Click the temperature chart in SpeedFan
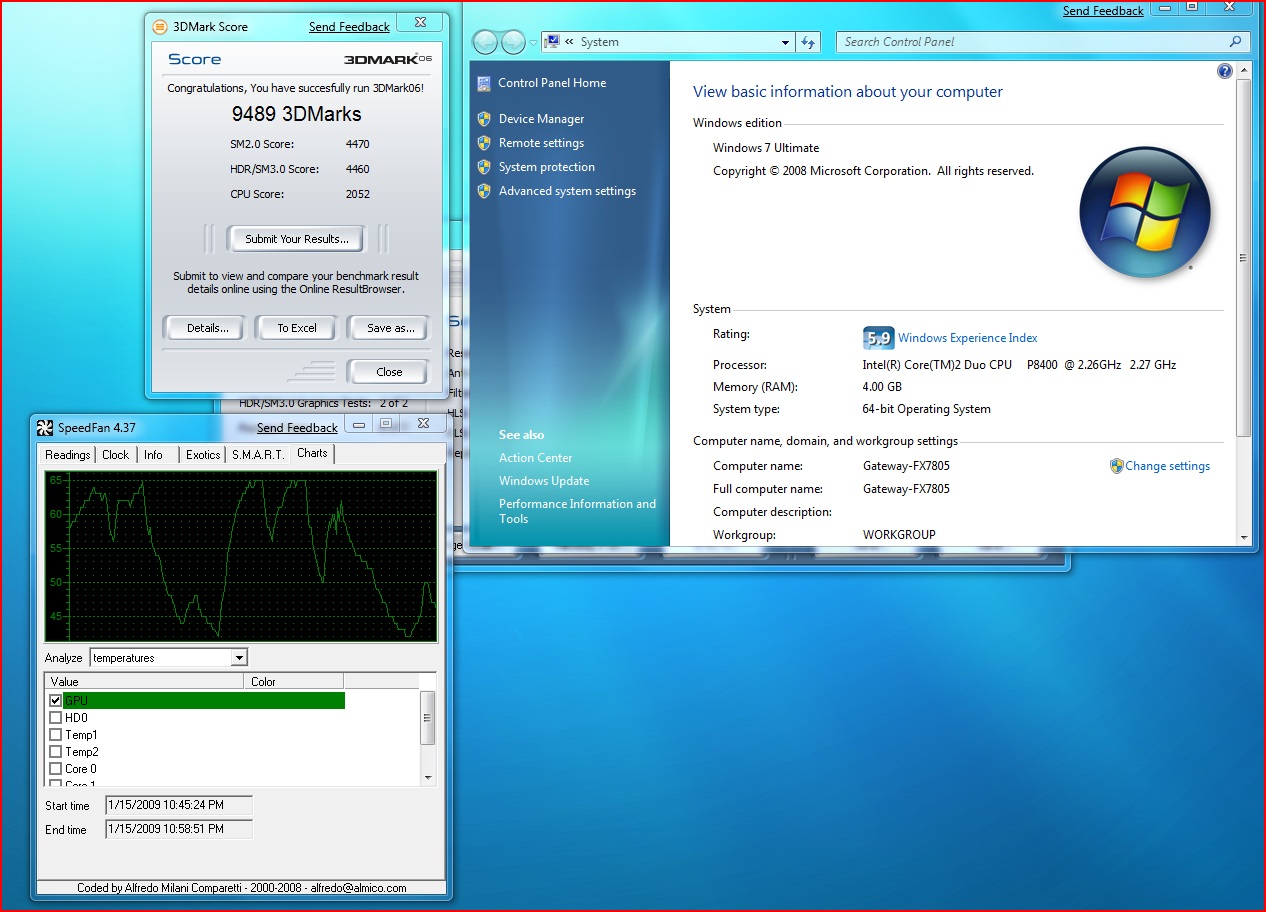Image resolution: width=1266 pixels, height=912 pixels. pos(241,556)
